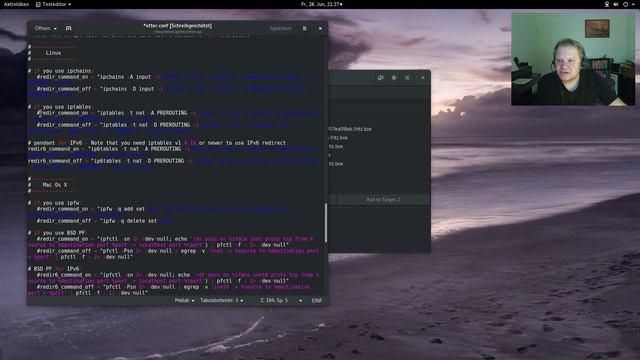
Task: Click the globe icon in the Ettercap header
Action: (x=394, y=78)
